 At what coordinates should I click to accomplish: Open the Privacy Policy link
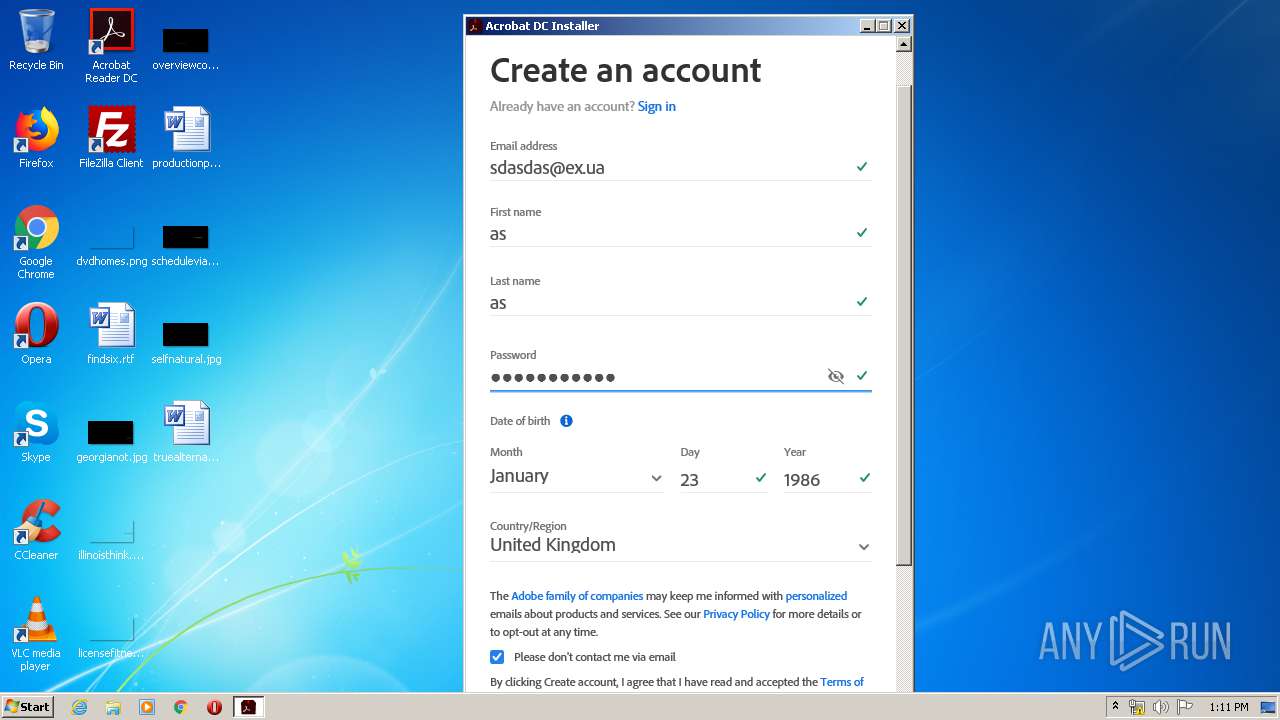coord(736,614)
